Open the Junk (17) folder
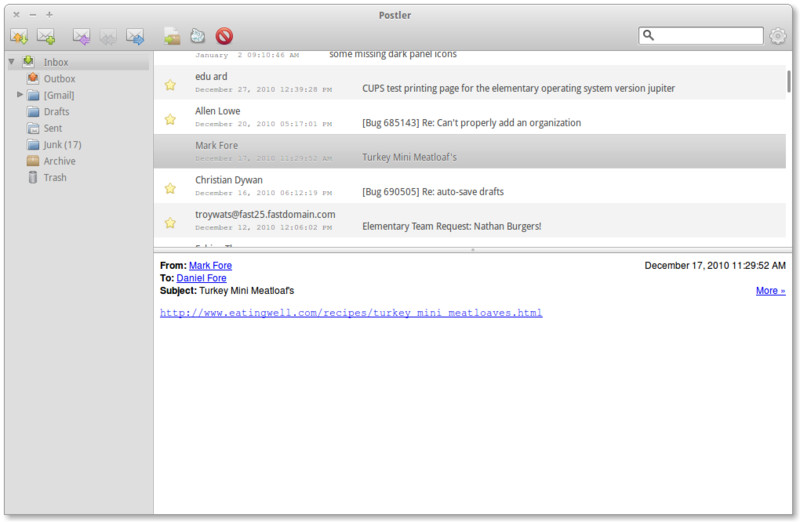The image size is (800, 522). pos(62,144)
